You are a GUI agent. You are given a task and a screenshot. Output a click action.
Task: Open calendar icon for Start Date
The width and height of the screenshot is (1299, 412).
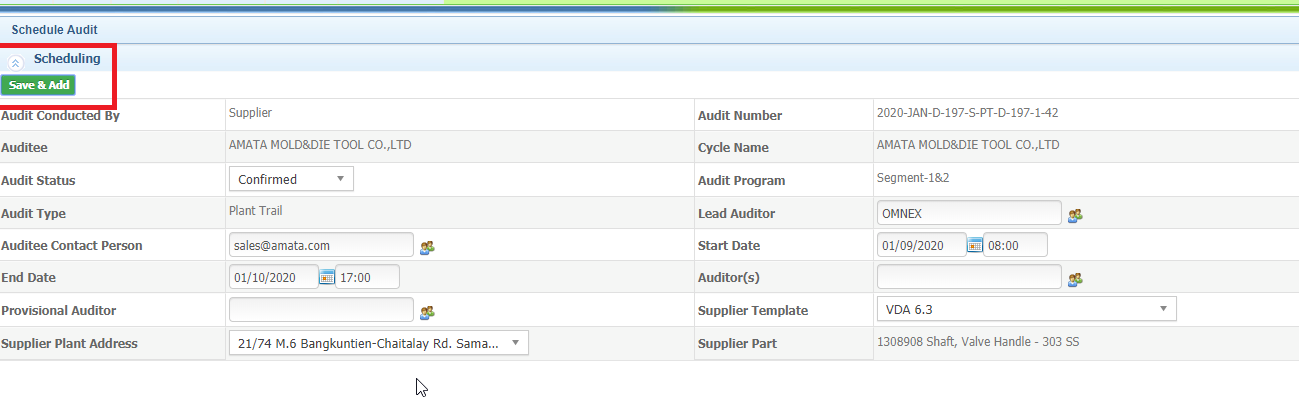tap(975, 245)
